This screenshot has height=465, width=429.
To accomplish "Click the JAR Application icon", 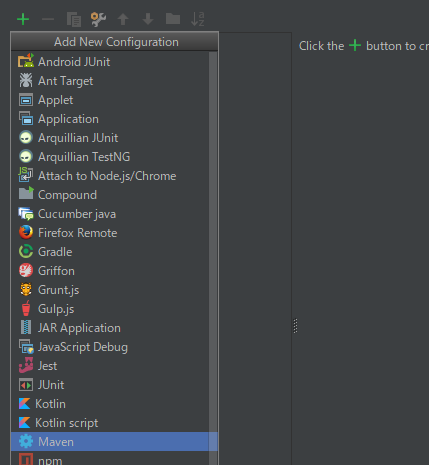I will coord(26,328).
